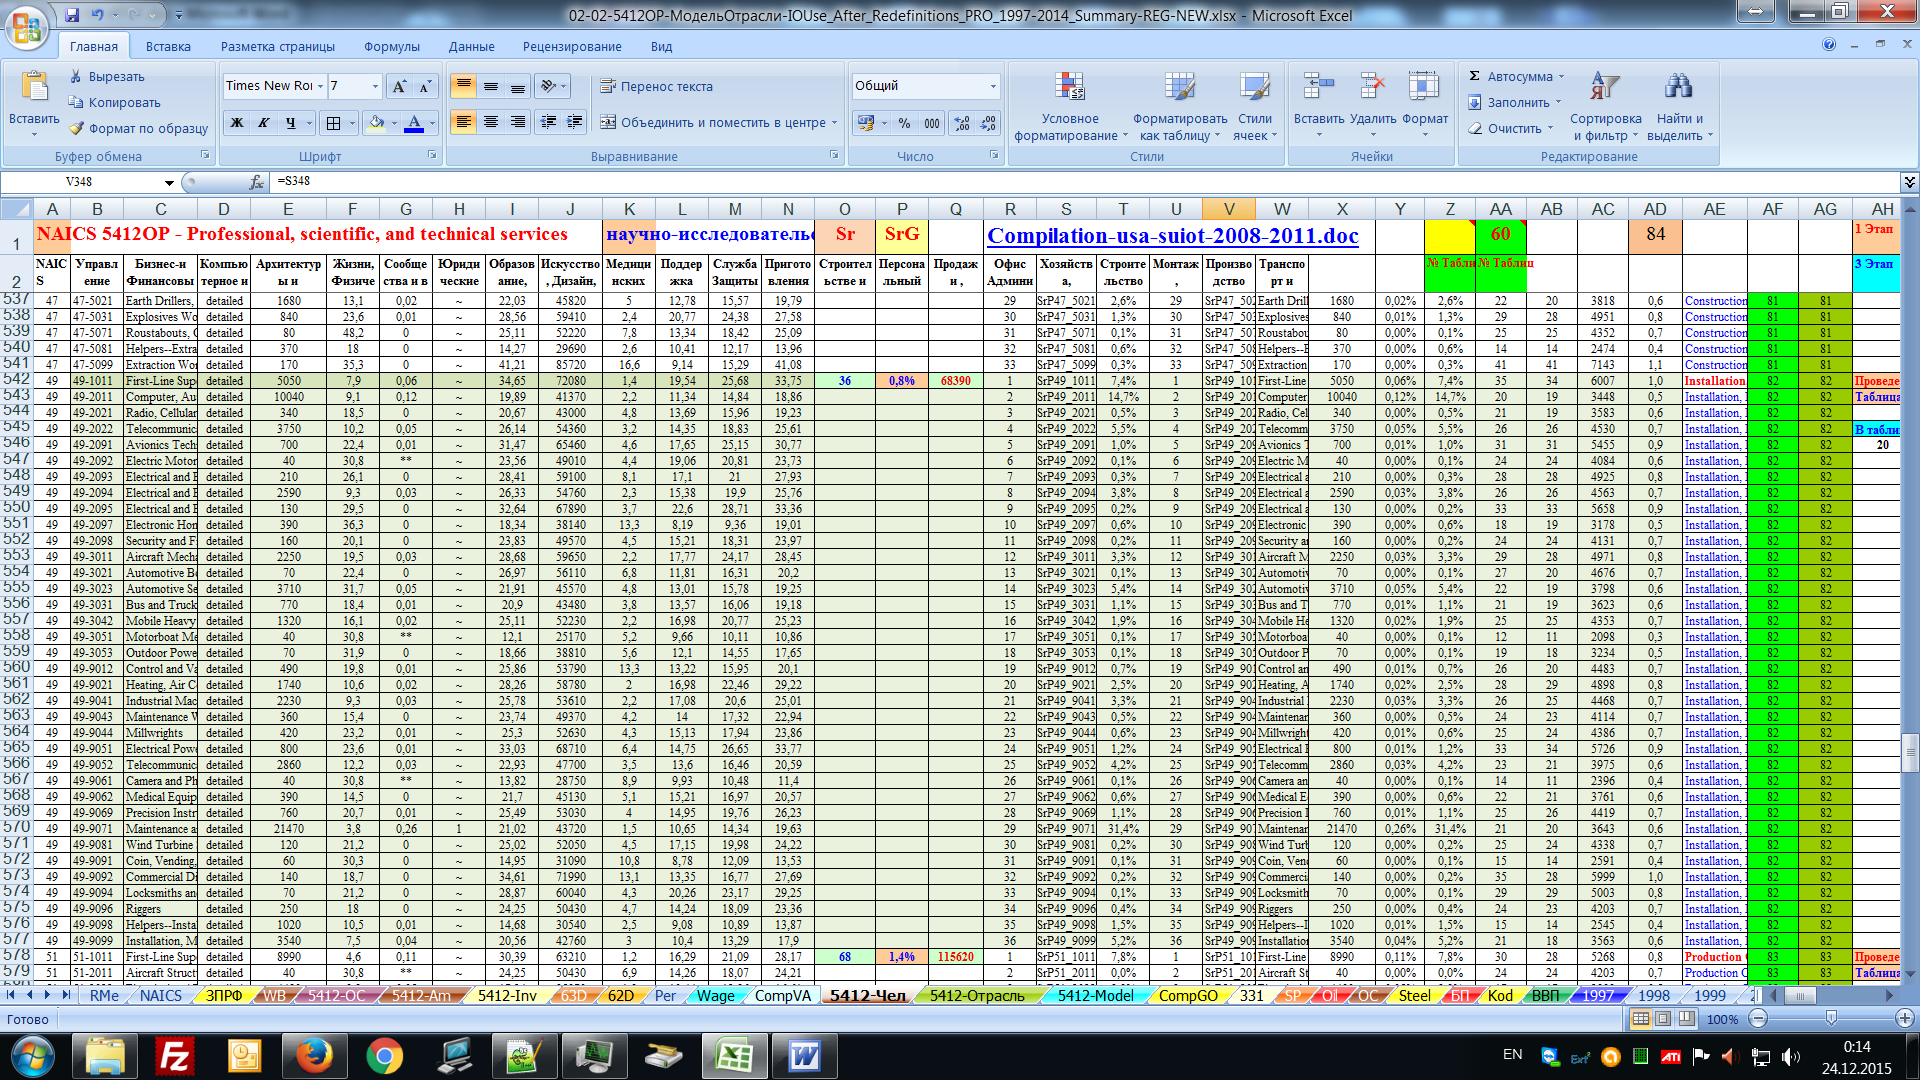Switch to the 5412-Model sheet tab

[1095, 995]
